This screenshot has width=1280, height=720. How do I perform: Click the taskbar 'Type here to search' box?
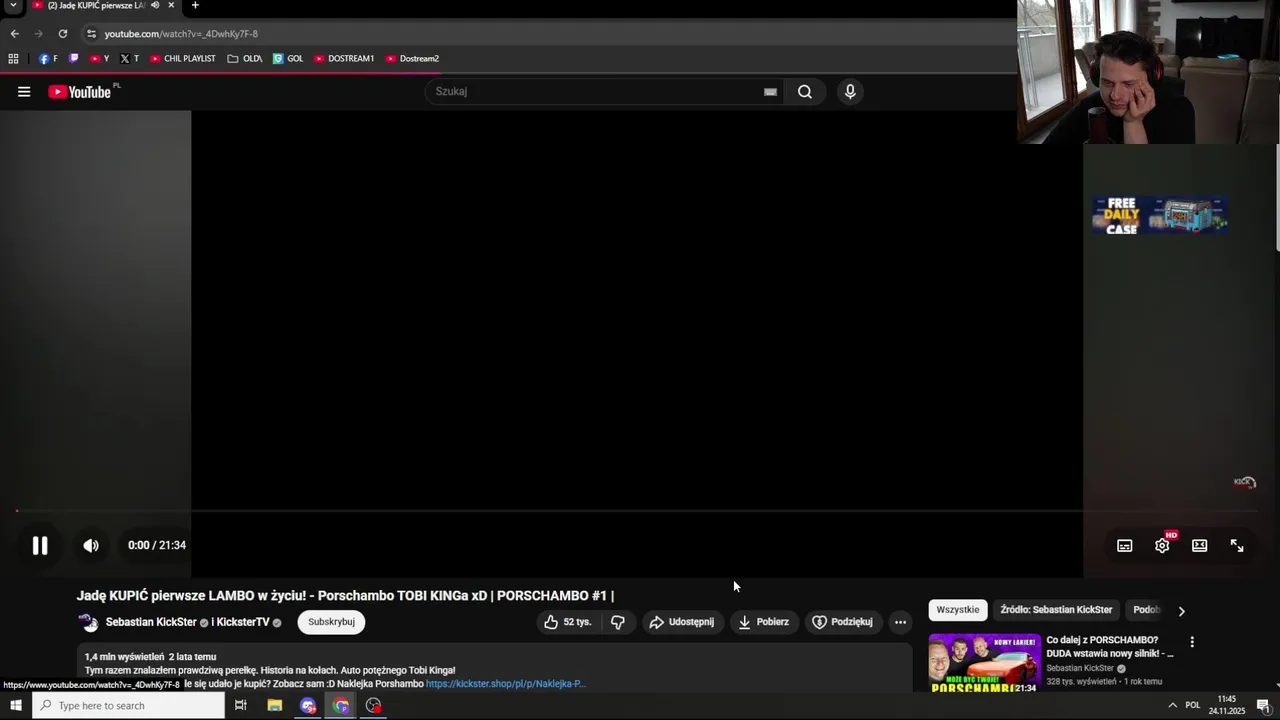128,706
